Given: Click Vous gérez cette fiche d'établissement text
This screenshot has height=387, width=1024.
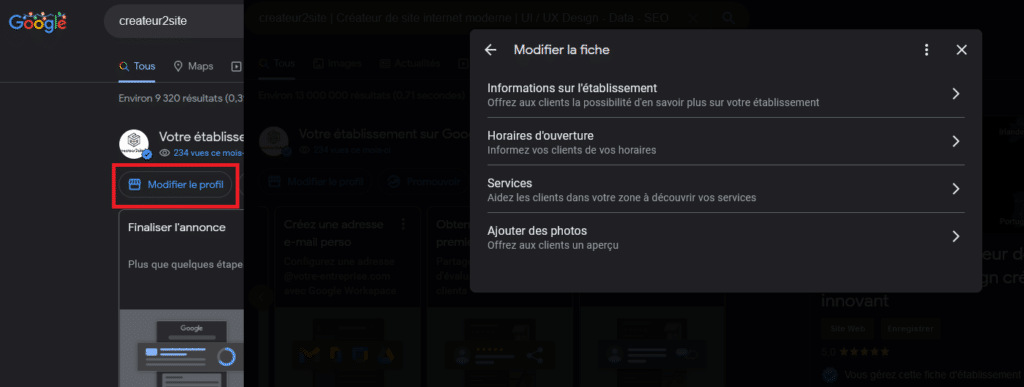Looking at the screenshot, I should pos(933,375).
